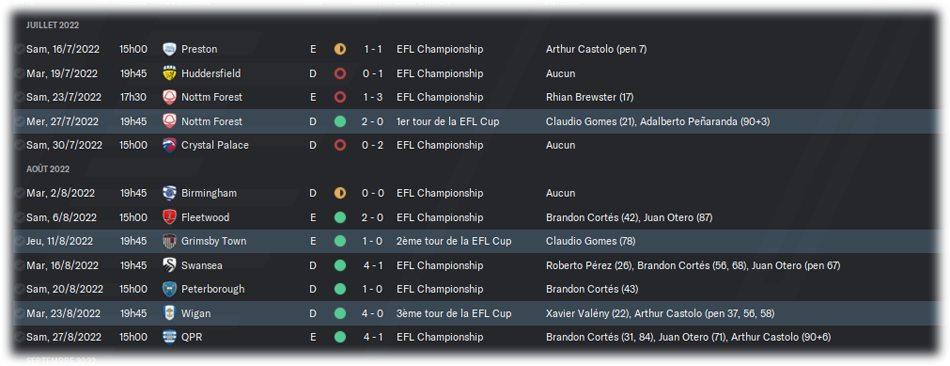
Task: Toggle the check mark beside Sam, 16/7/2022
Action: click(x=19, y=49)
